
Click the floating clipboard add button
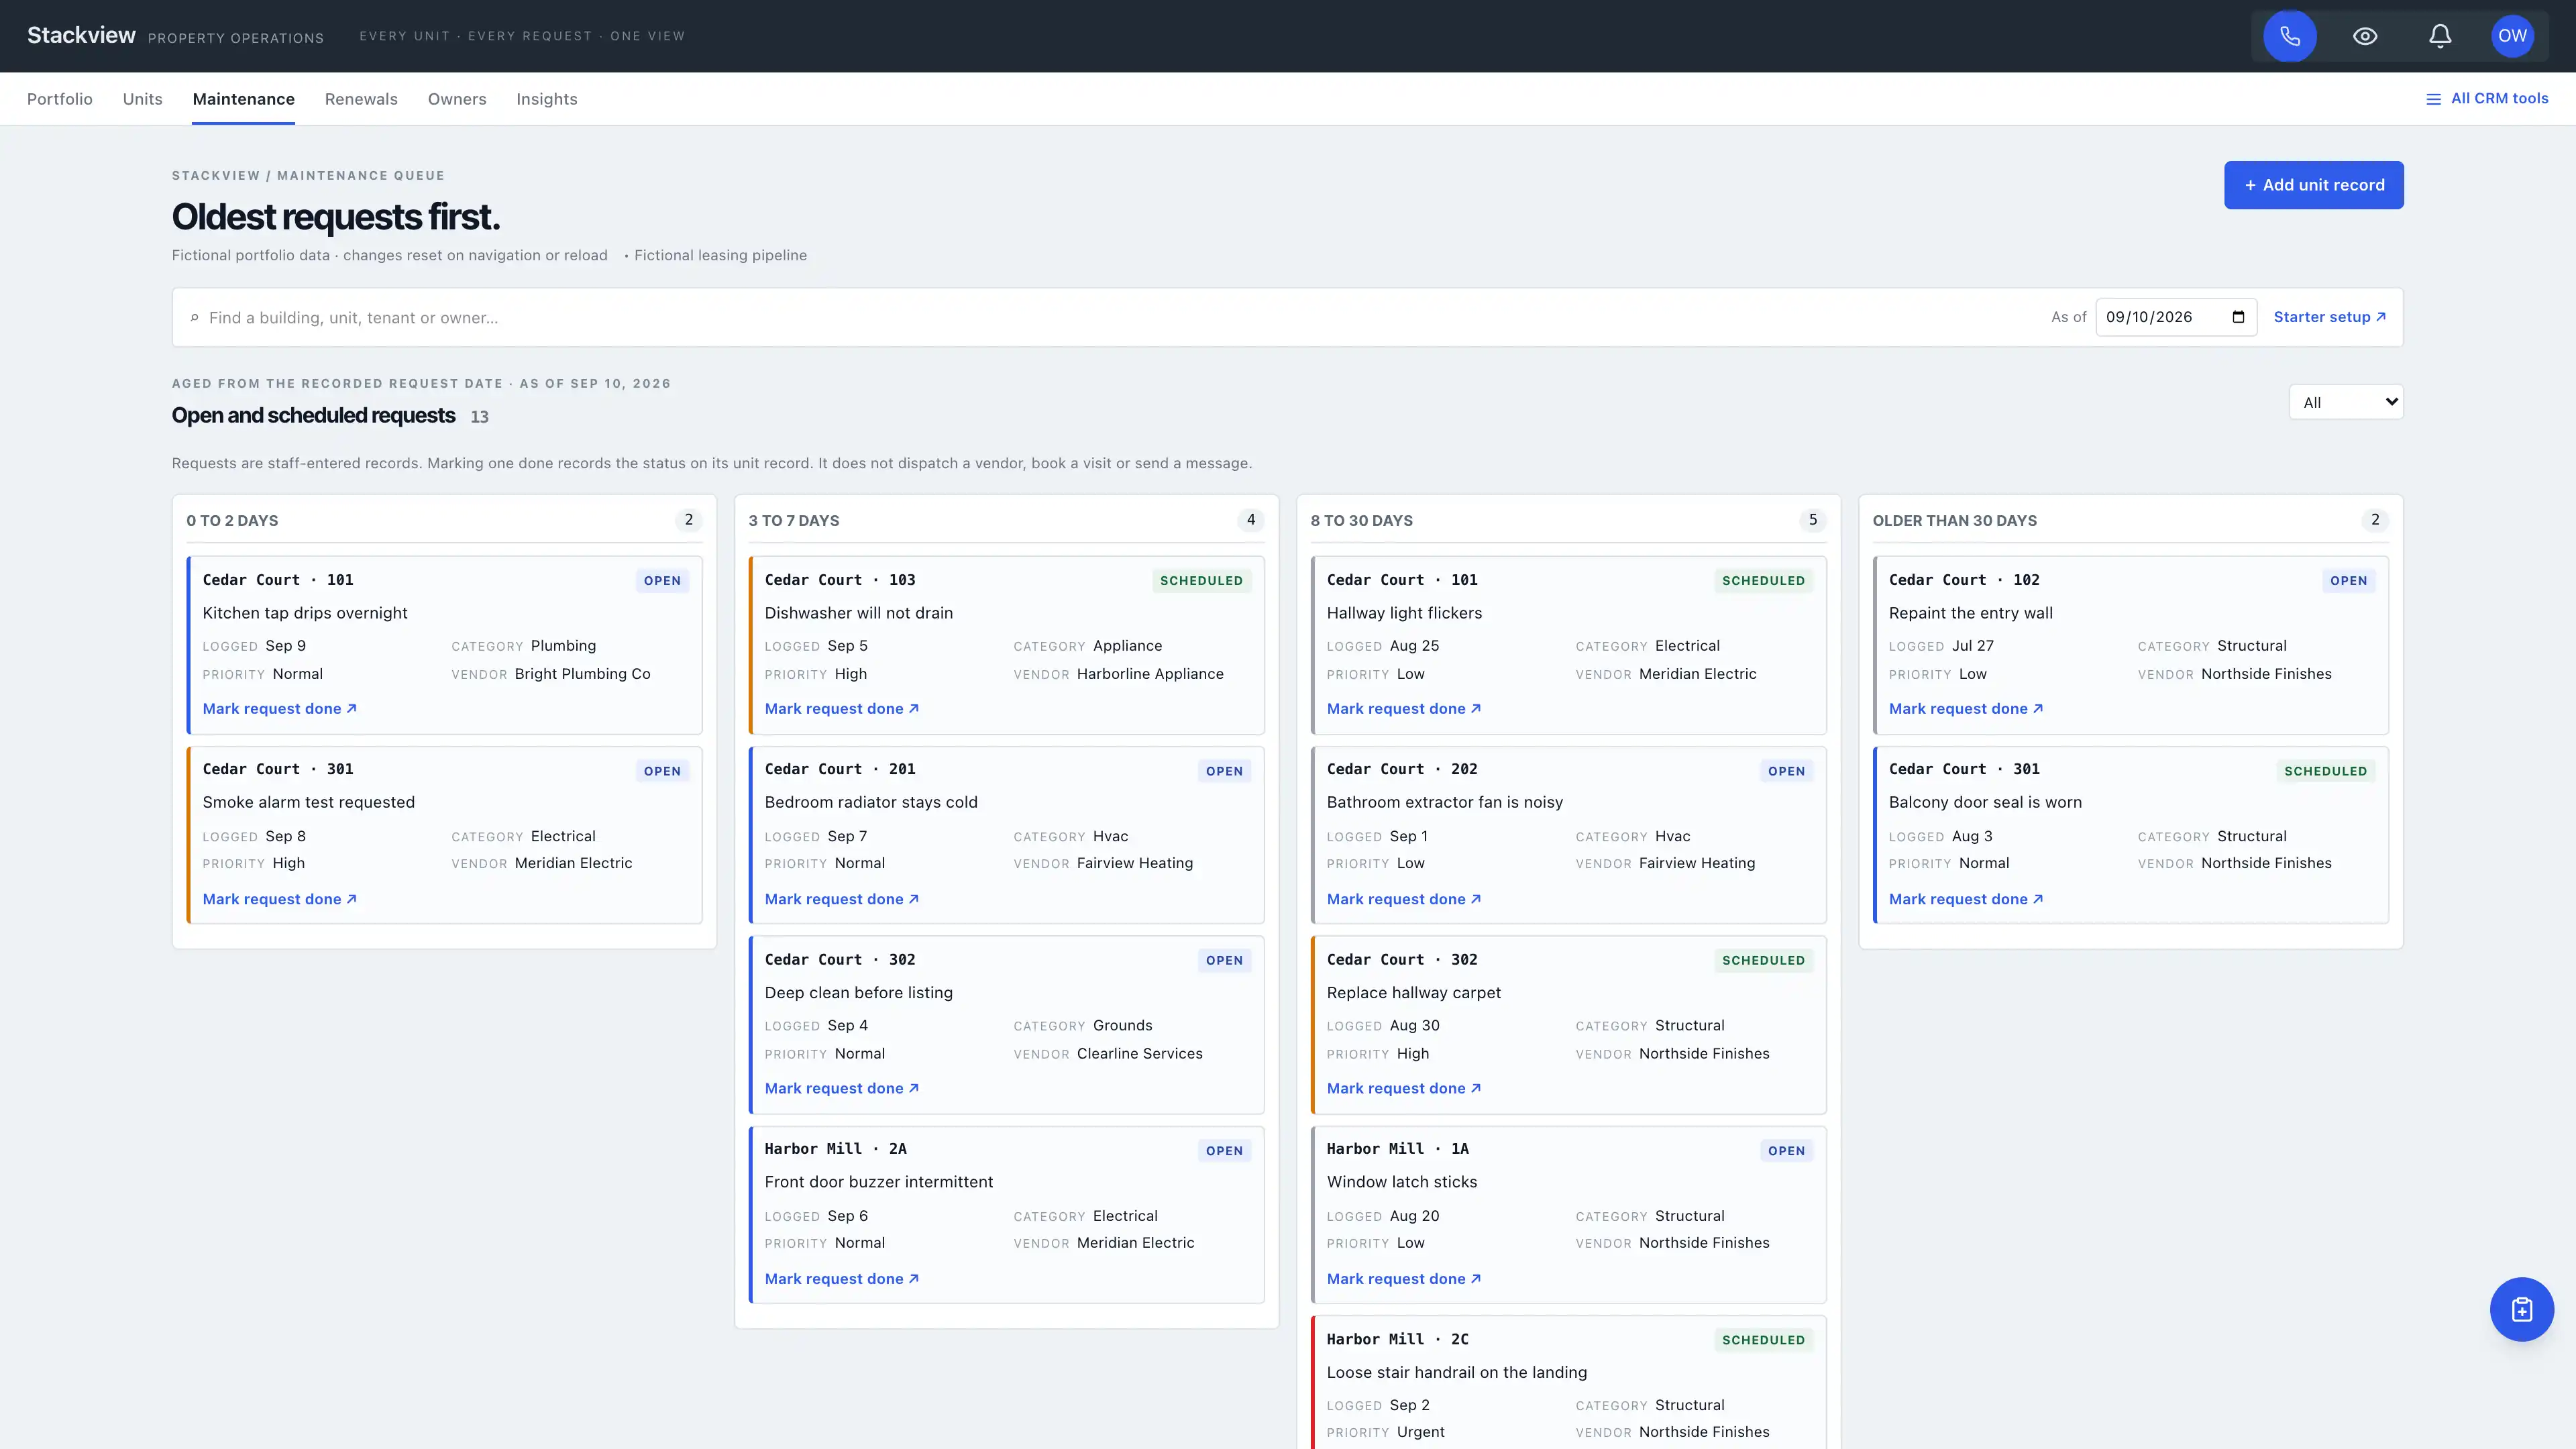click(2521, 1309)
